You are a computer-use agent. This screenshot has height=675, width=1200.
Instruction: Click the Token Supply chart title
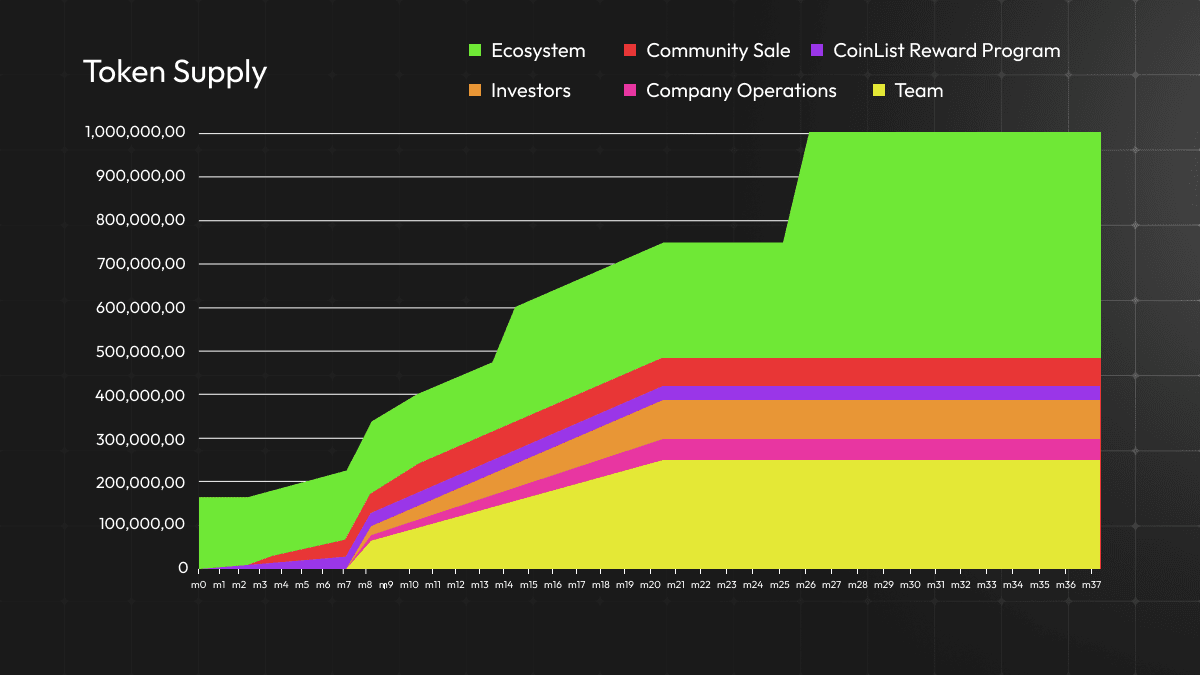pos(175,72)
